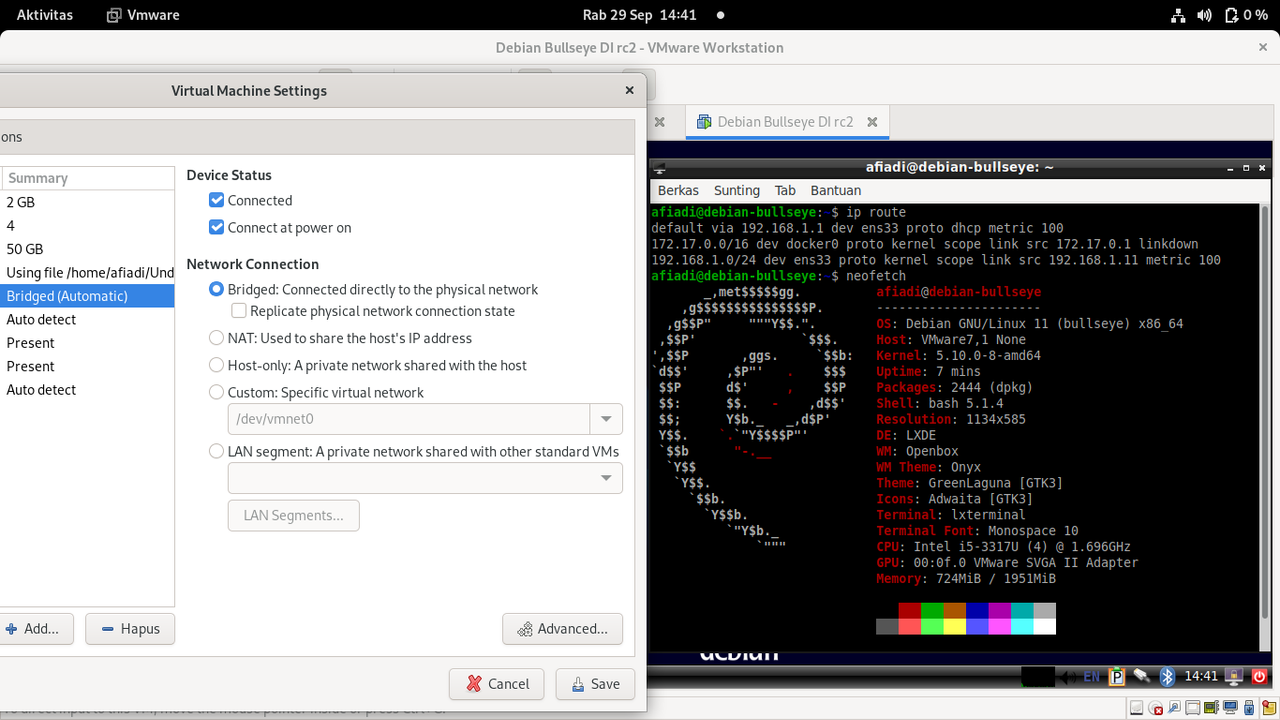Click the white color block in neofetch palette
This screenshot has width=1280, height=720.
1044,626
